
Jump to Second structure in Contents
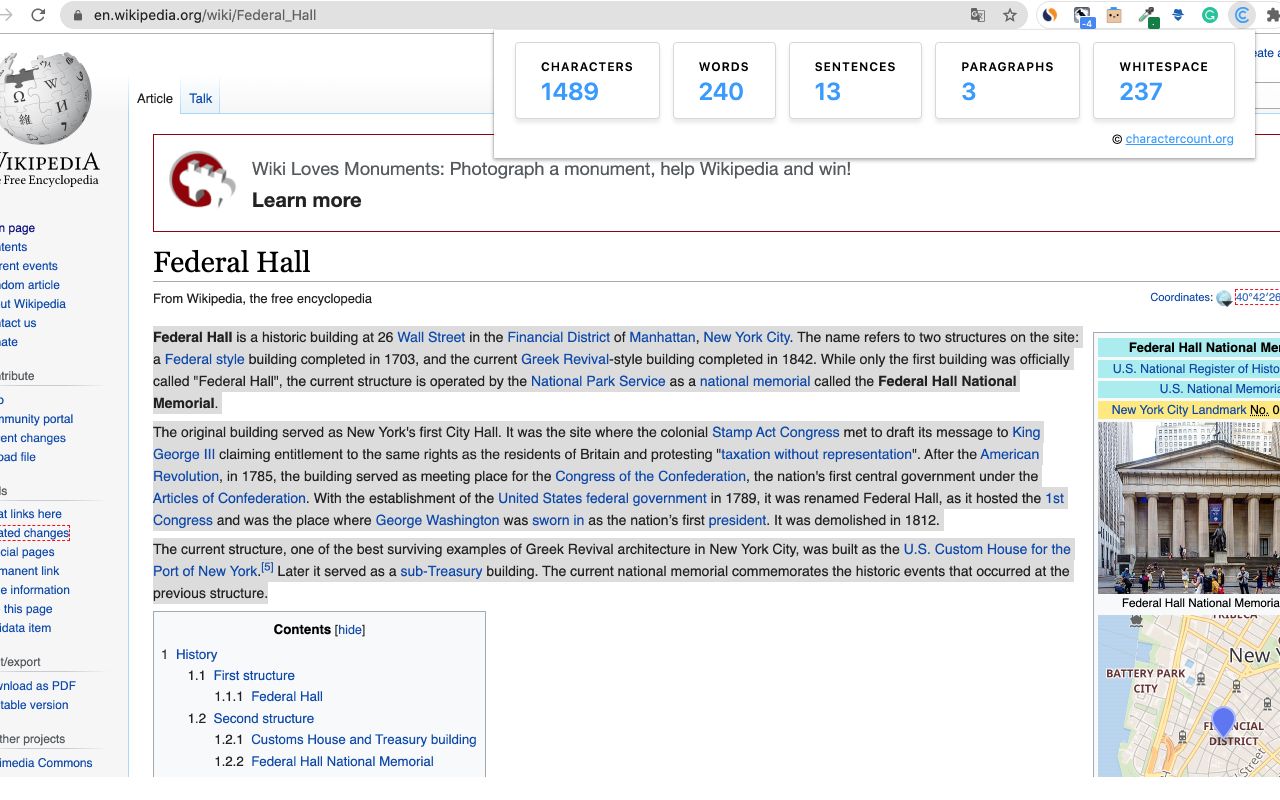pos(263,718)
